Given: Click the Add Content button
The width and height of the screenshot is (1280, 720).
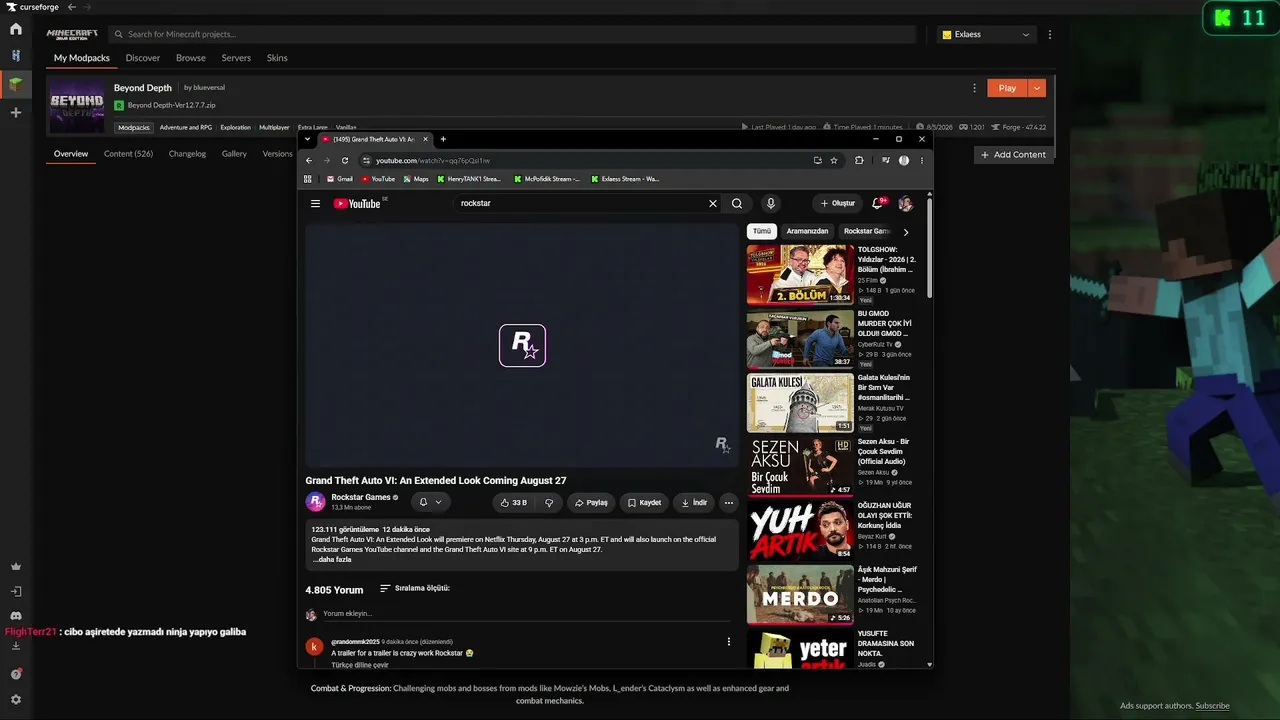Looking at the screenshot, I should pyautogui.click(x=1013, y=155).
